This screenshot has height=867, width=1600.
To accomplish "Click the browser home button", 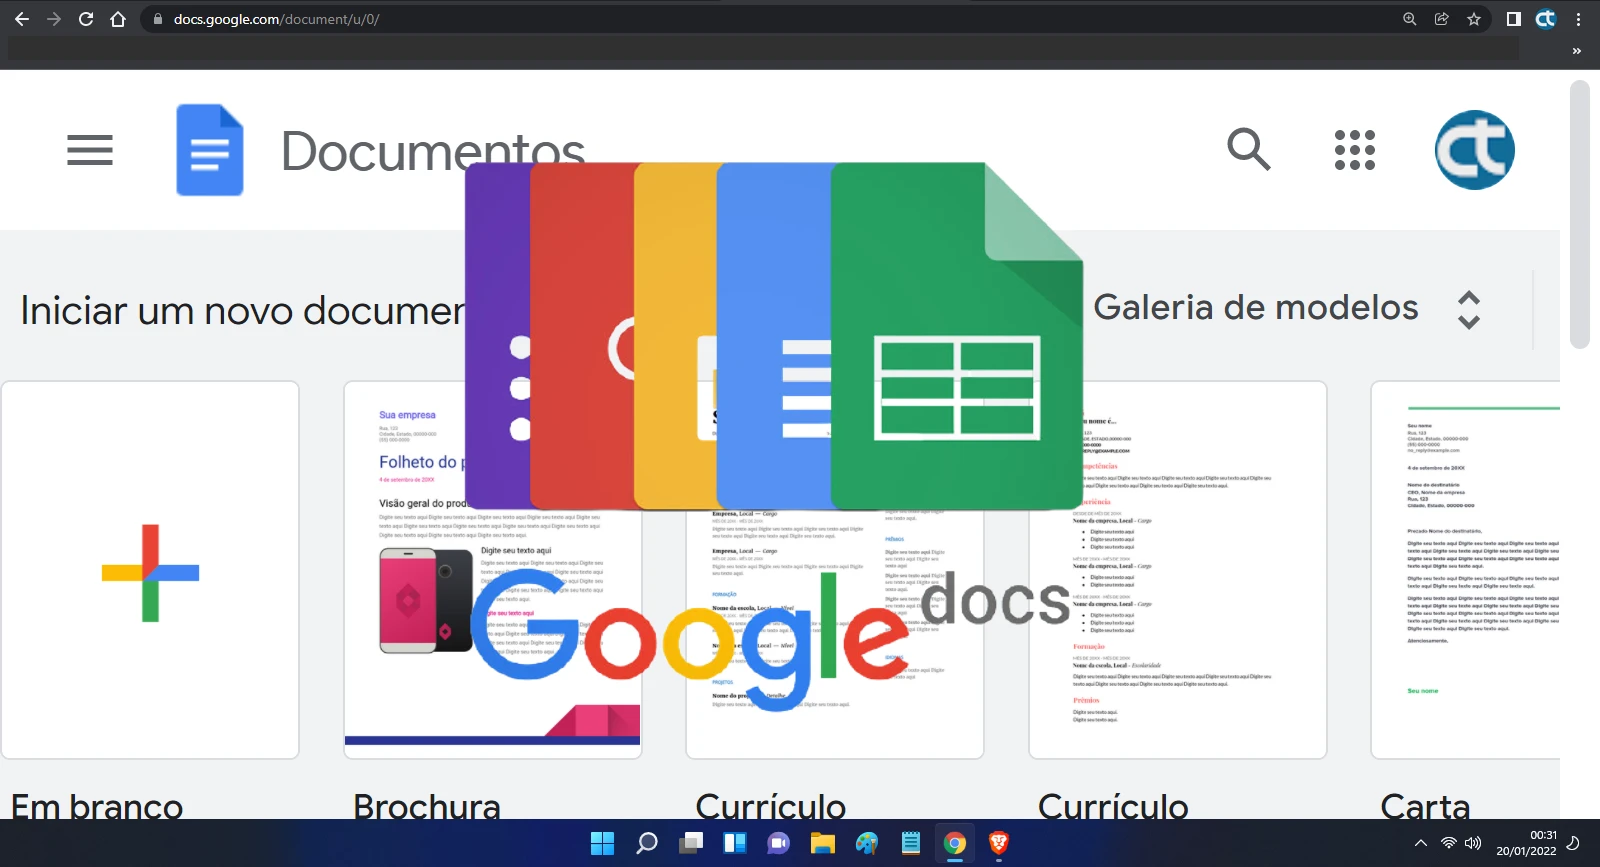I will (118, 19).
